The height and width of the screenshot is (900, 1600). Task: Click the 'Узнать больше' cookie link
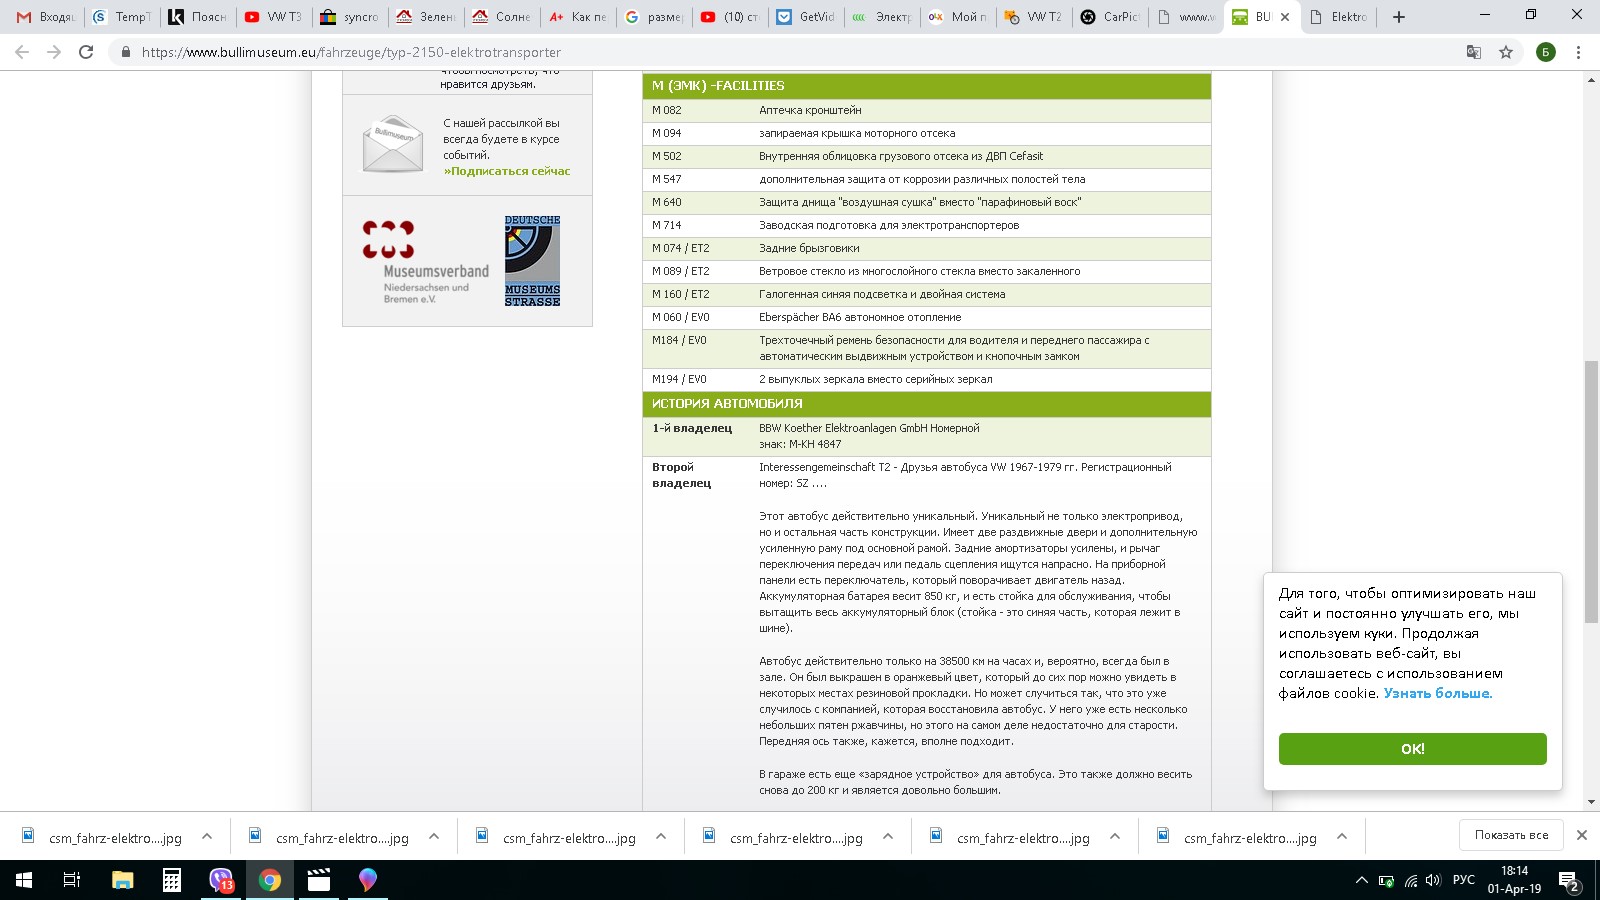1437,693
